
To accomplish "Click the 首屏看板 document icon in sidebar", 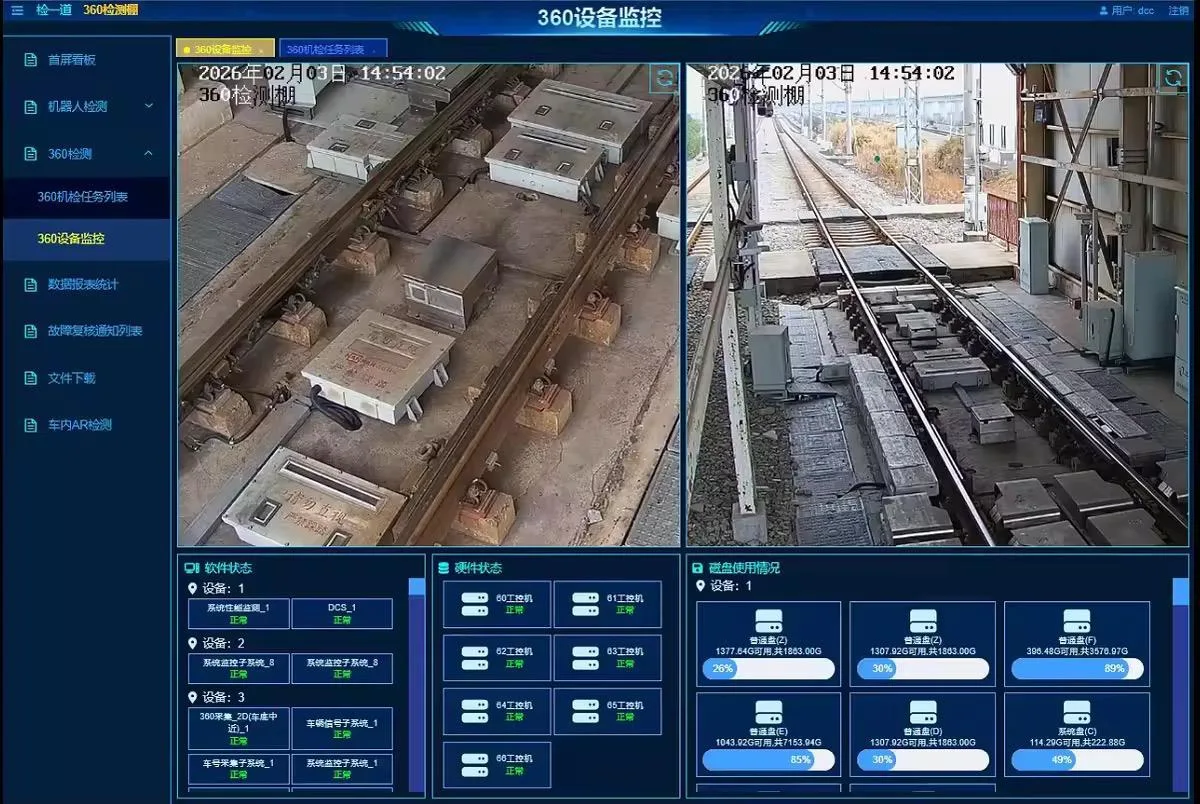I will (30, 60).
